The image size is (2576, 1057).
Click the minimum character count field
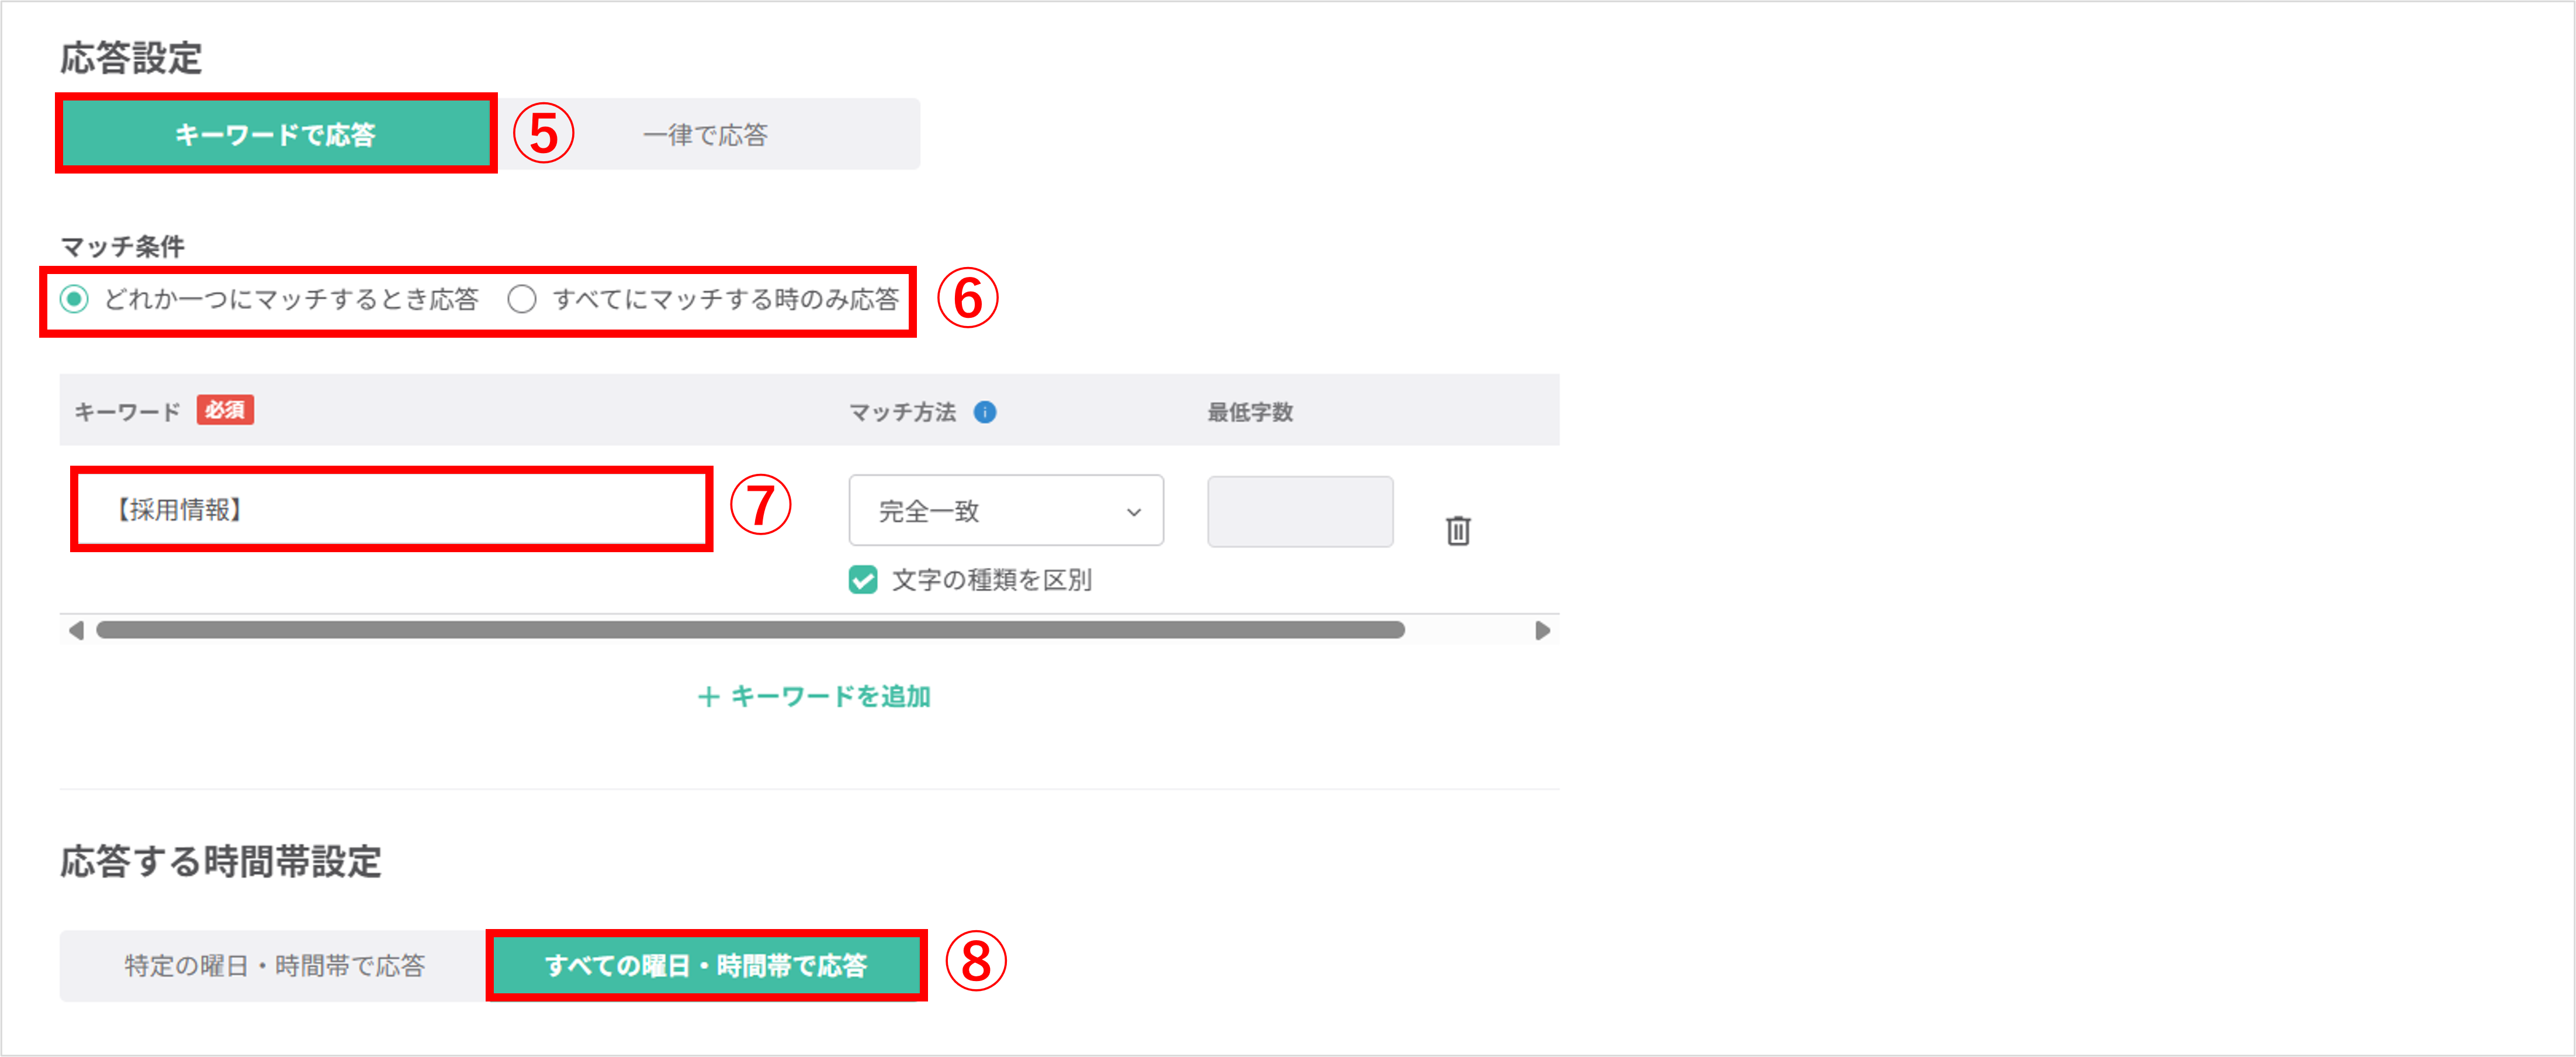coord(1299,511)
